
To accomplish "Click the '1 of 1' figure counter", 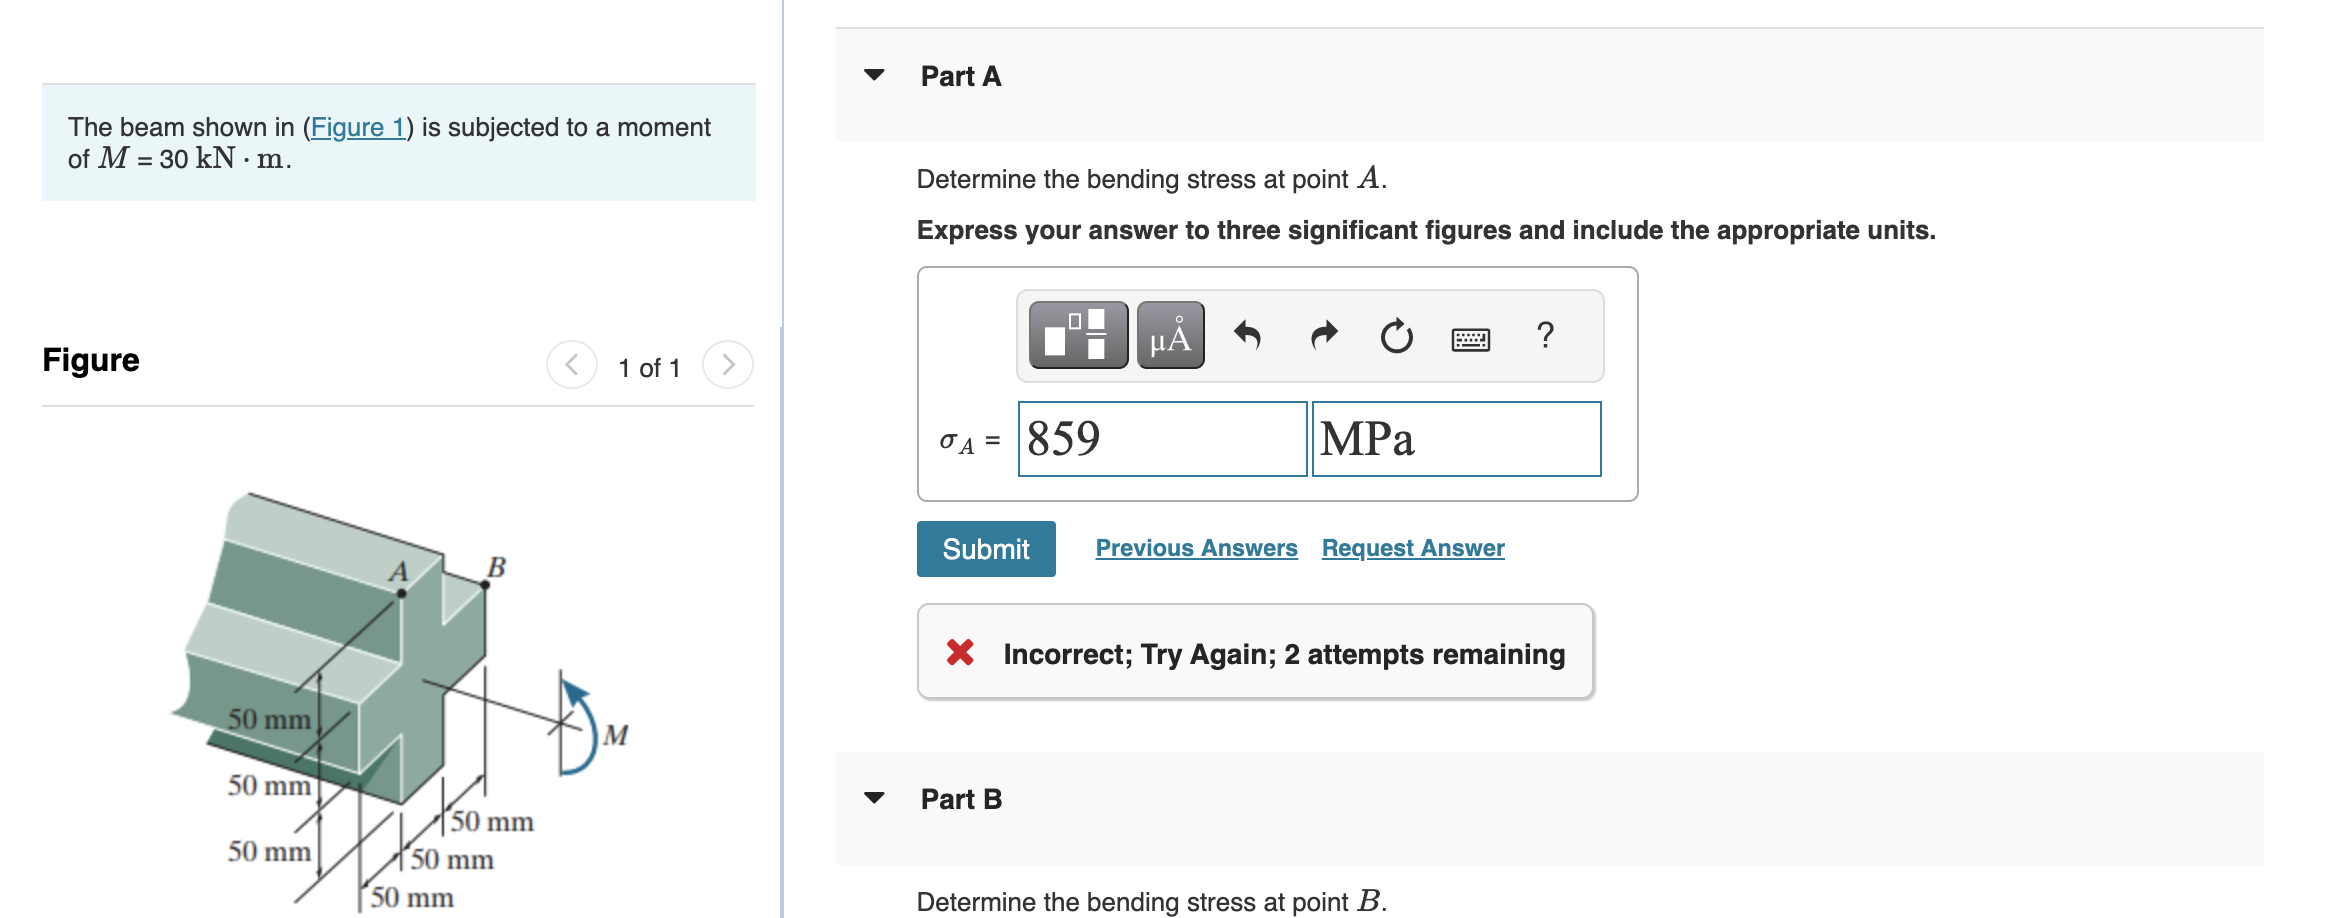I will [649, 368].
